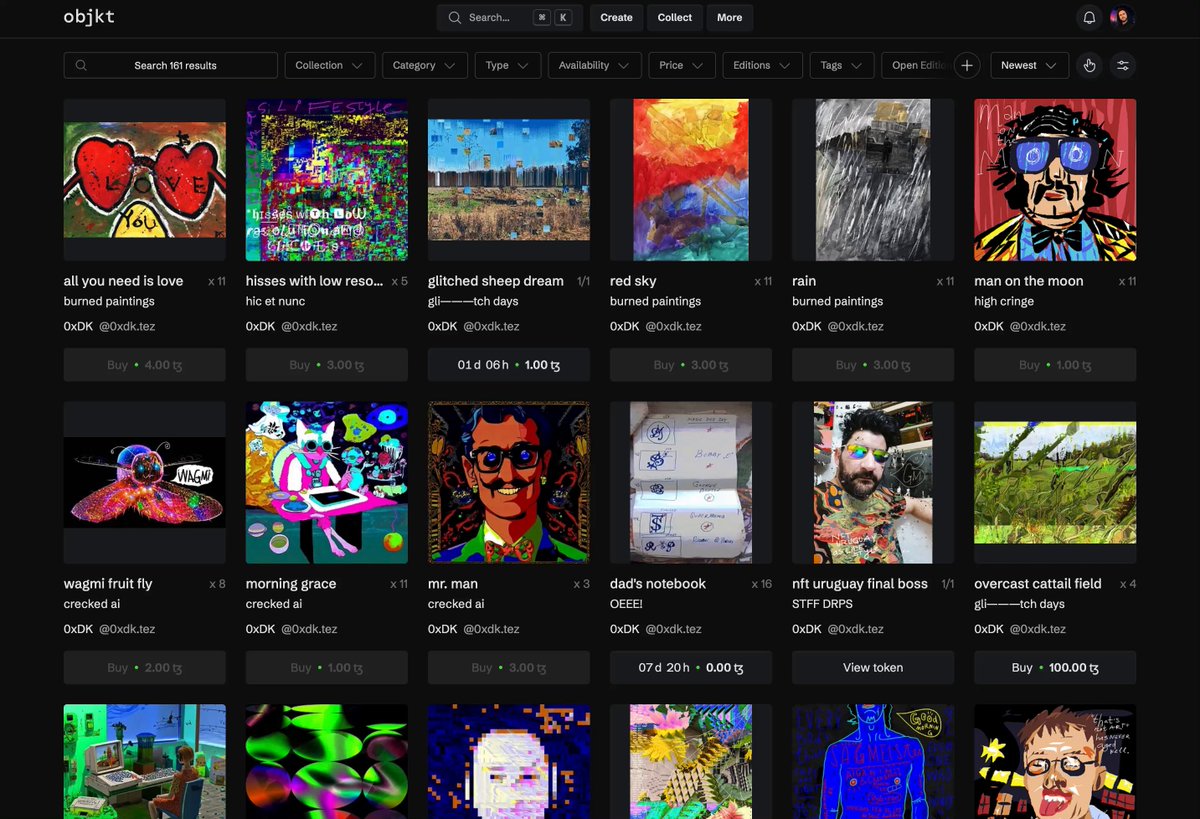Open the hisses with low reso... title
Screen dimensions: 1200x819
point(314,281)
